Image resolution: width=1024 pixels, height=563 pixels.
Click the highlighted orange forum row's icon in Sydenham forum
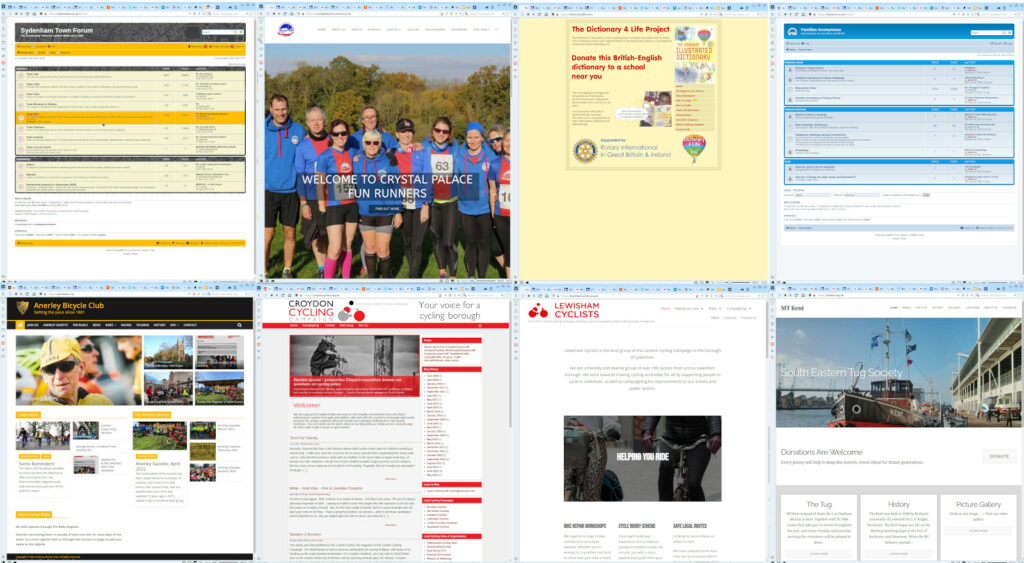click(x=21, y=118)
